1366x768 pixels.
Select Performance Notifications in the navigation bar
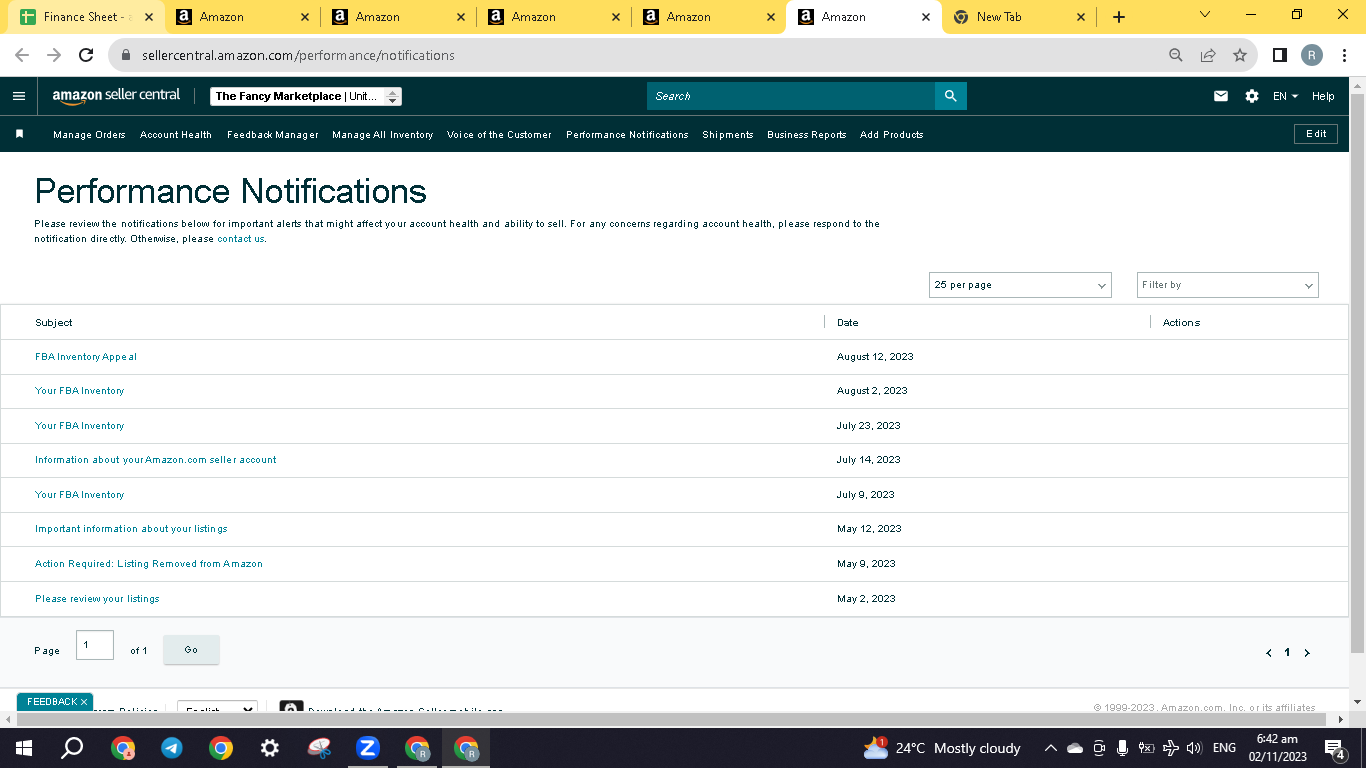(x=627, y=135)
